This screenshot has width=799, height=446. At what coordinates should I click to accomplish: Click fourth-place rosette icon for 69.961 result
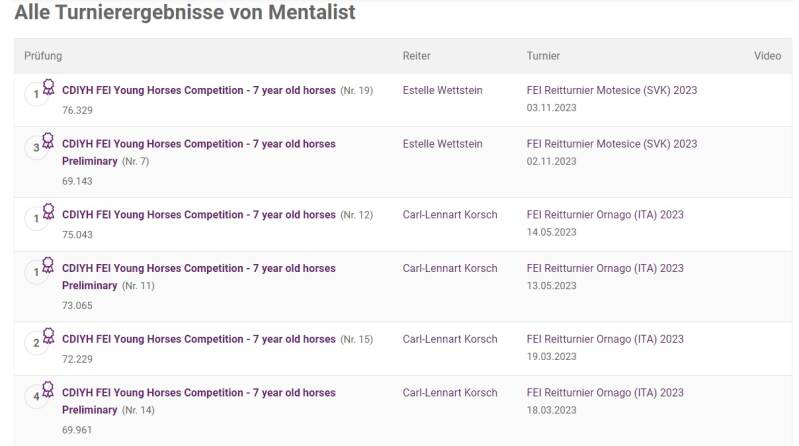(x=47, y=392)
